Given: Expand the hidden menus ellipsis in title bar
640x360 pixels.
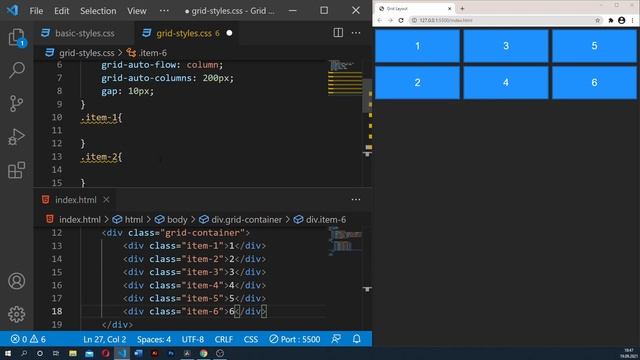Looking at the screenshot, I should click(x=164, y=11).
